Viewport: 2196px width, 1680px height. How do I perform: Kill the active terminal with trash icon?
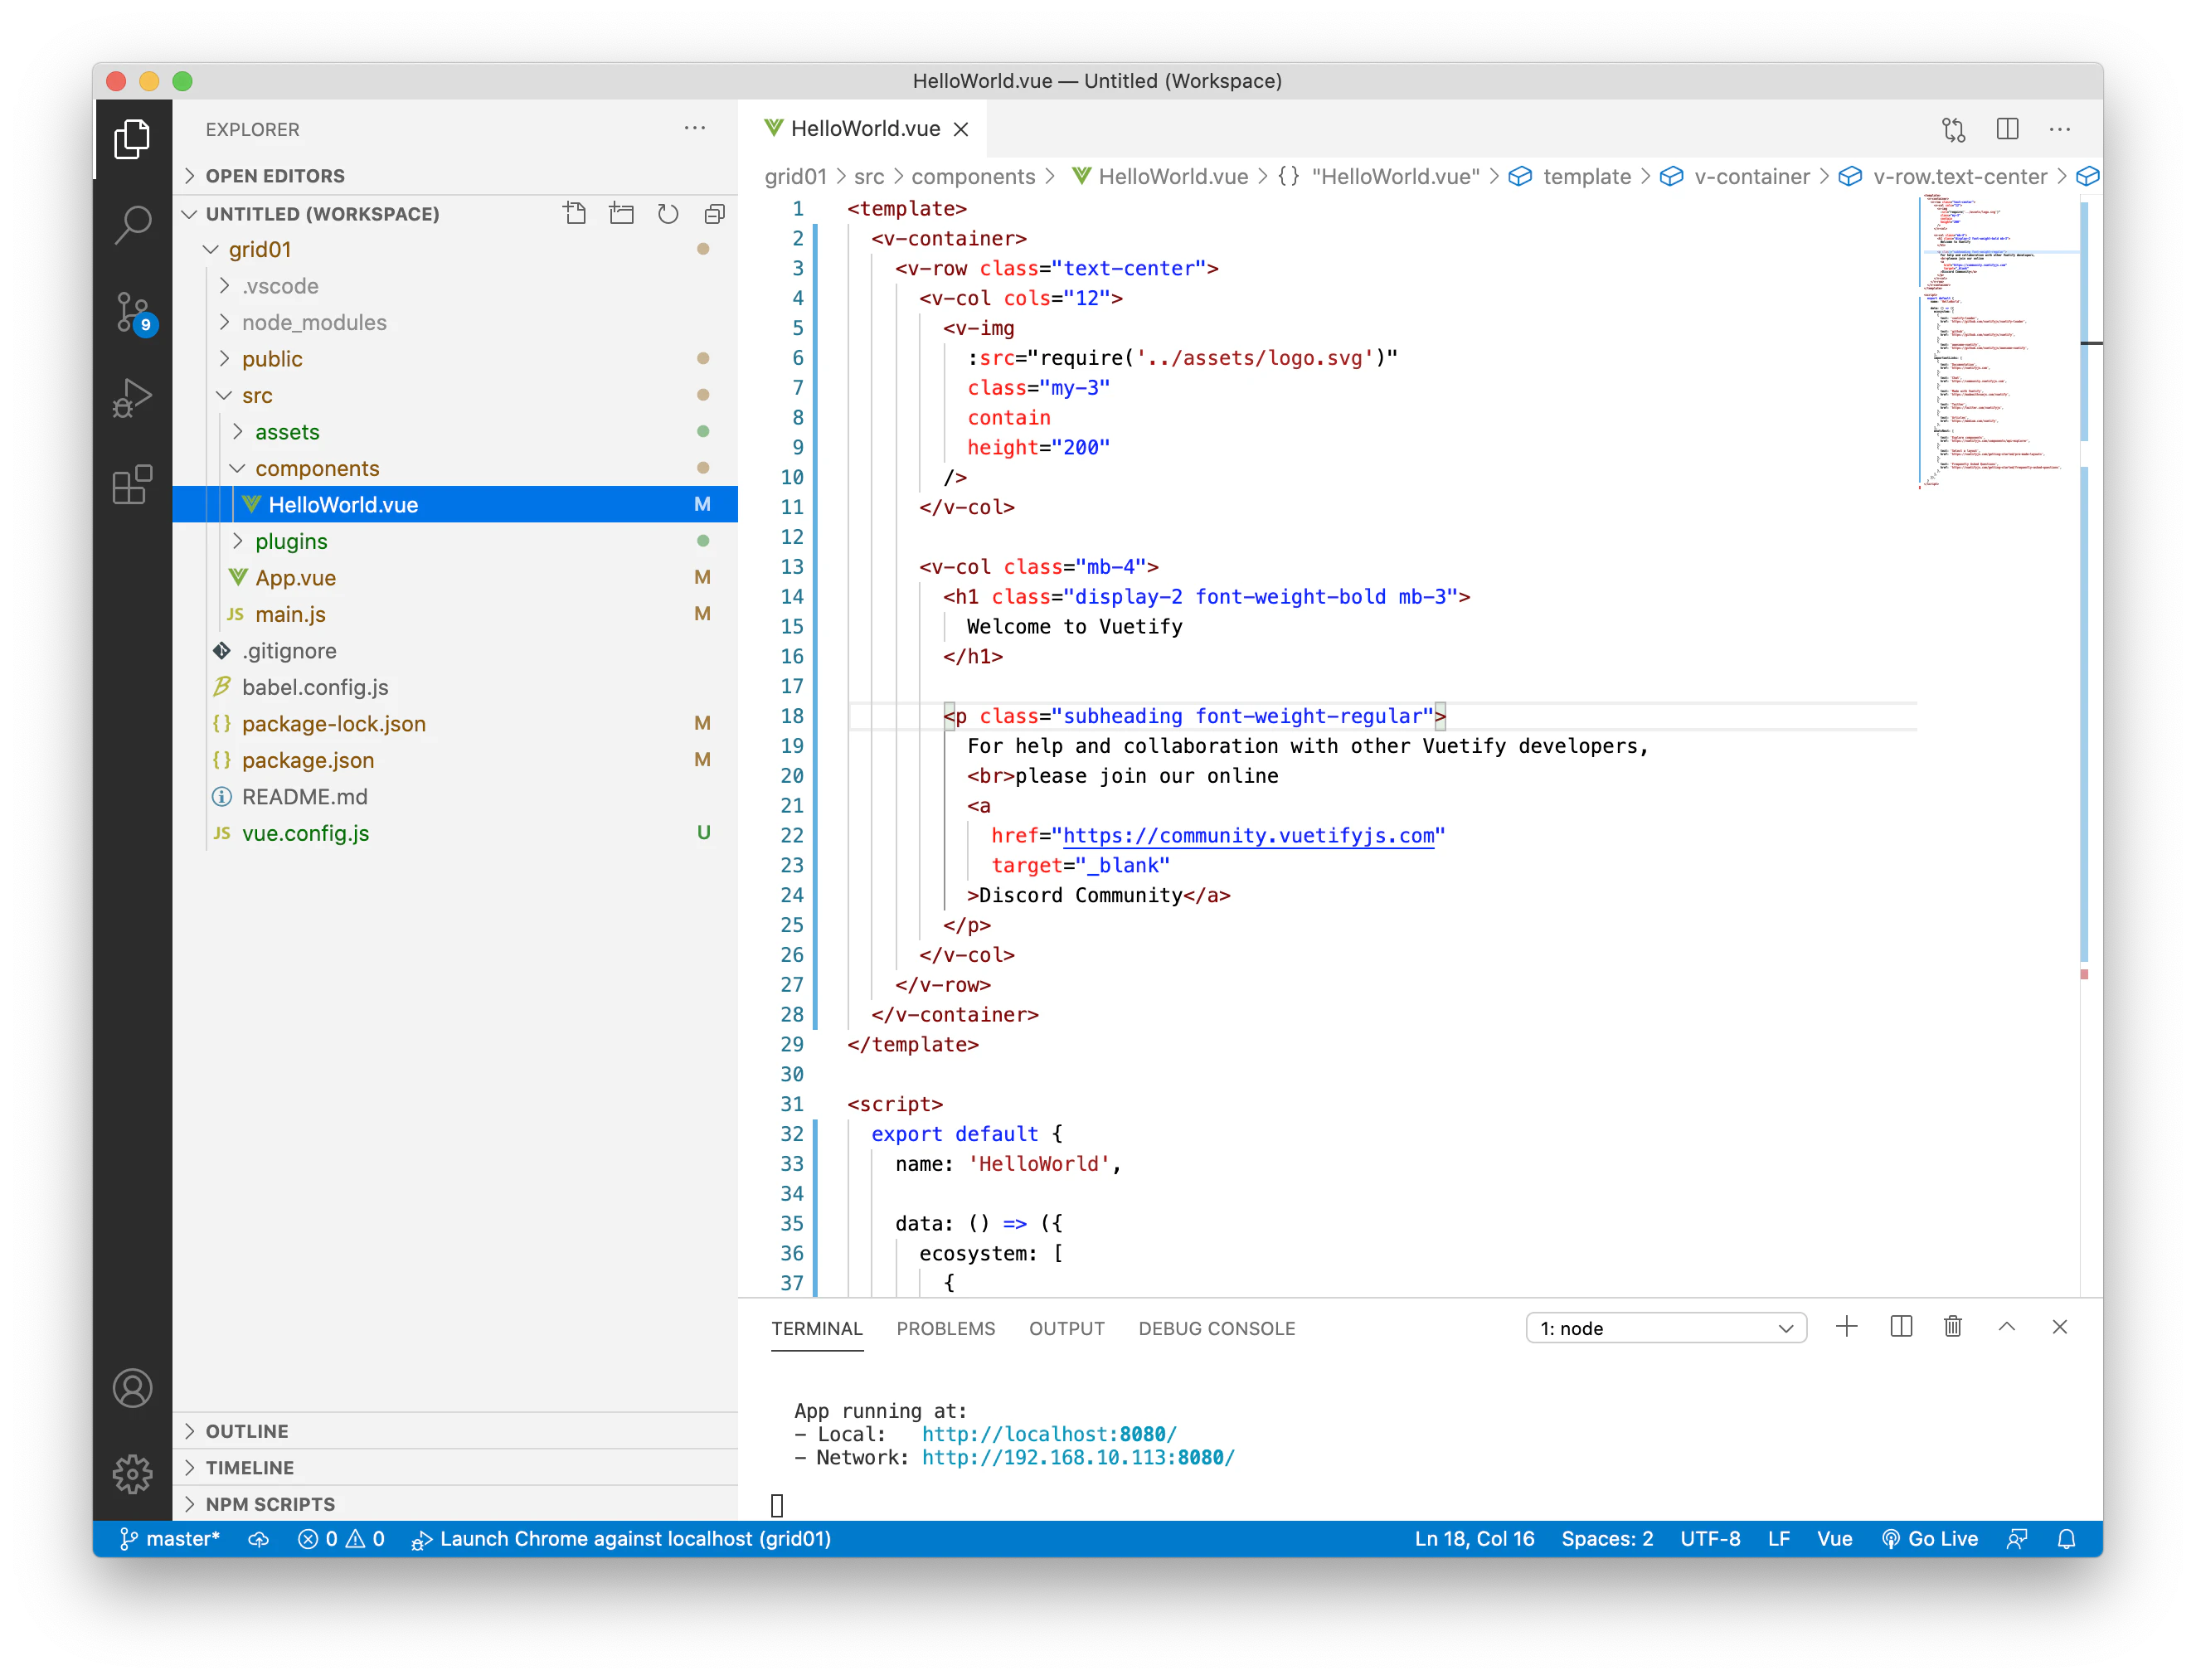tap(1953, 1327)
